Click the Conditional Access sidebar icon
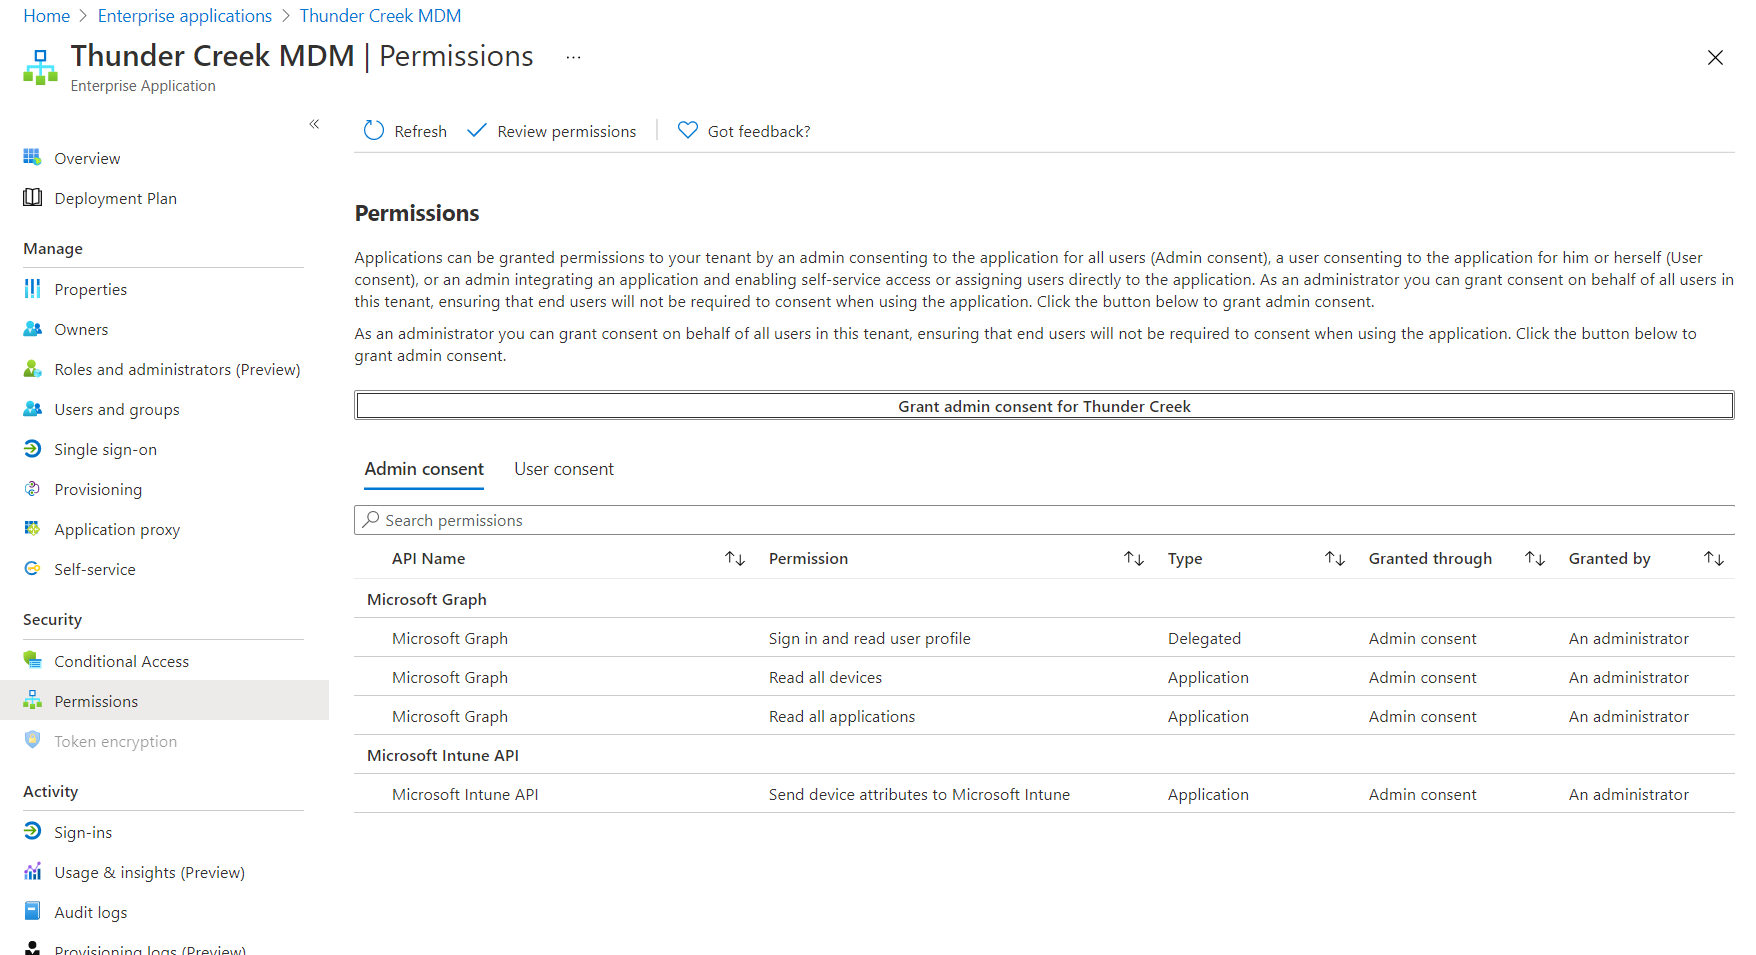Screen dimensions: 1756x955 click(x=33, y=661)
